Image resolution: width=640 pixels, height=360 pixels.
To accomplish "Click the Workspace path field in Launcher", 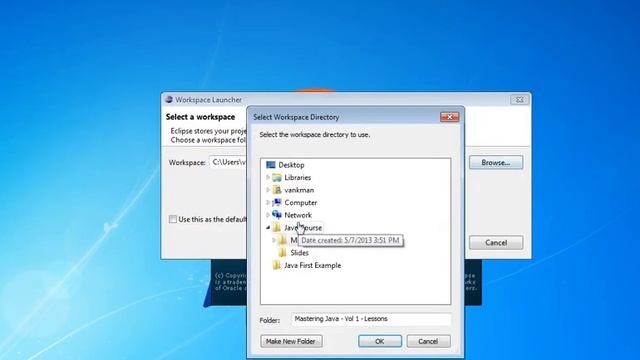I will (228, 162).
